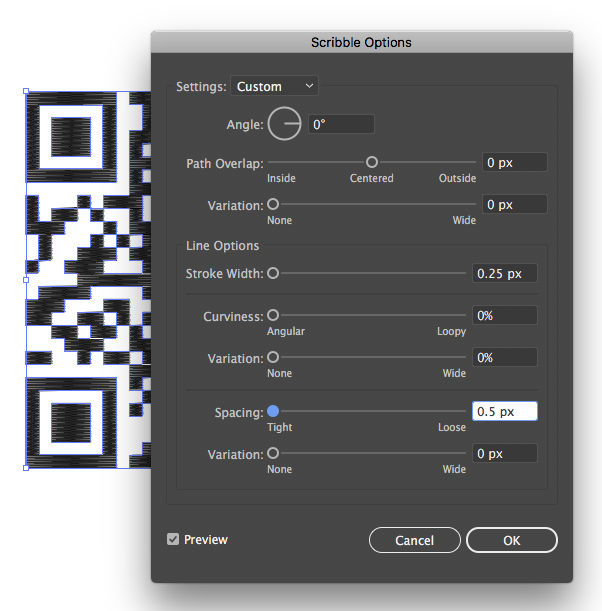Screen dimensions: 602x611
Task: Click the Path Overlap value field
Action: coord(515,162)
